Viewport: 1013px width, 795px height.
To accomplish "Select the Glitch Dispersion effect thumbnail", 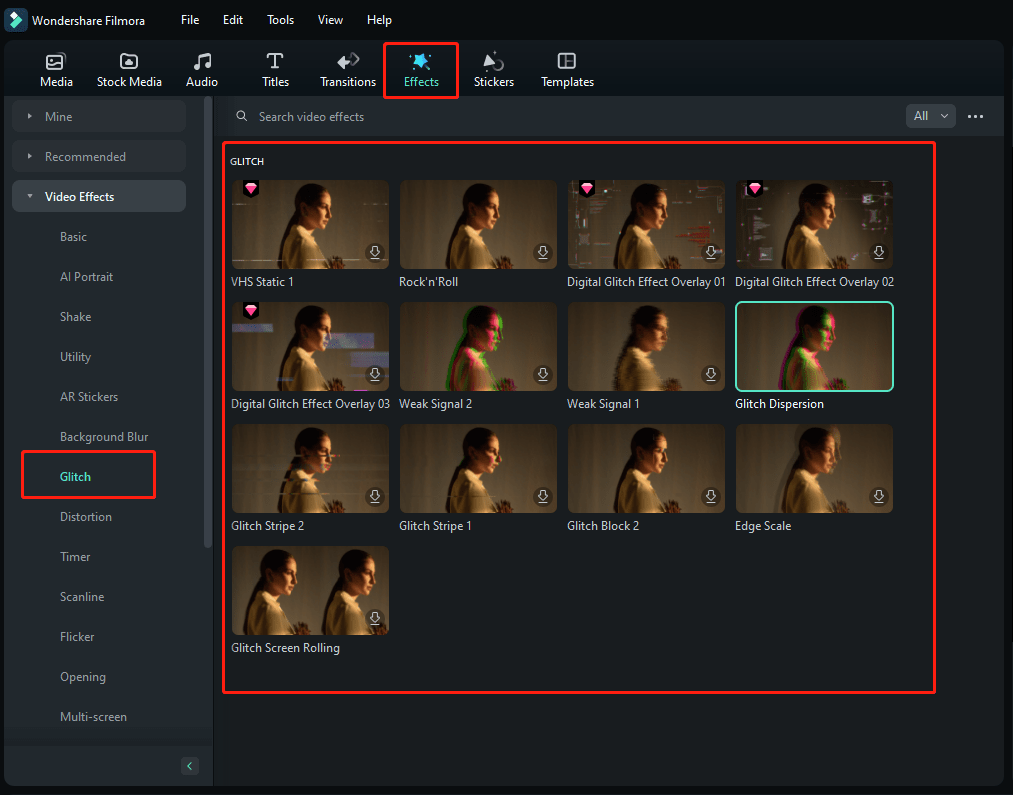I will (814, 346).
